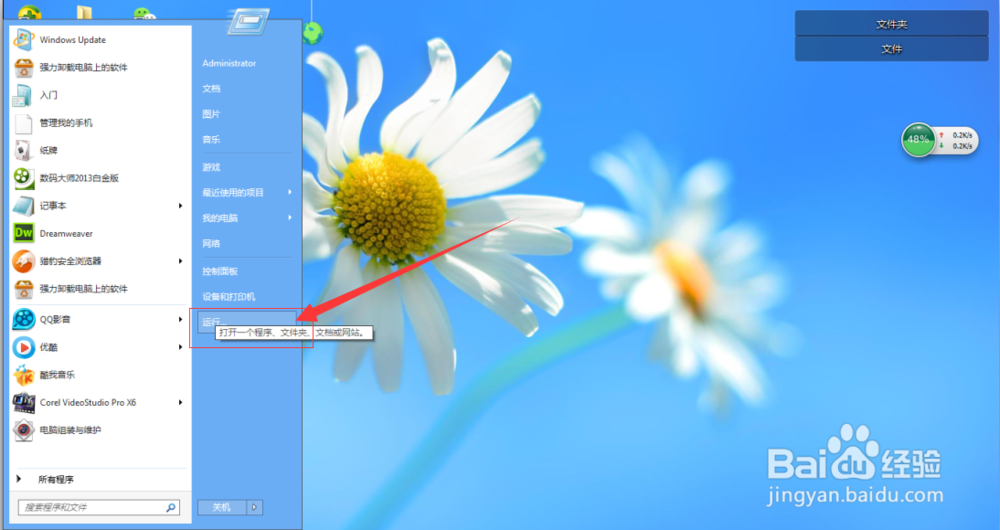Image resolution: width=1000 pixels, height=530 pixels.
Task: Expand the QQ影音 submenu arrow
Action: 180,320
